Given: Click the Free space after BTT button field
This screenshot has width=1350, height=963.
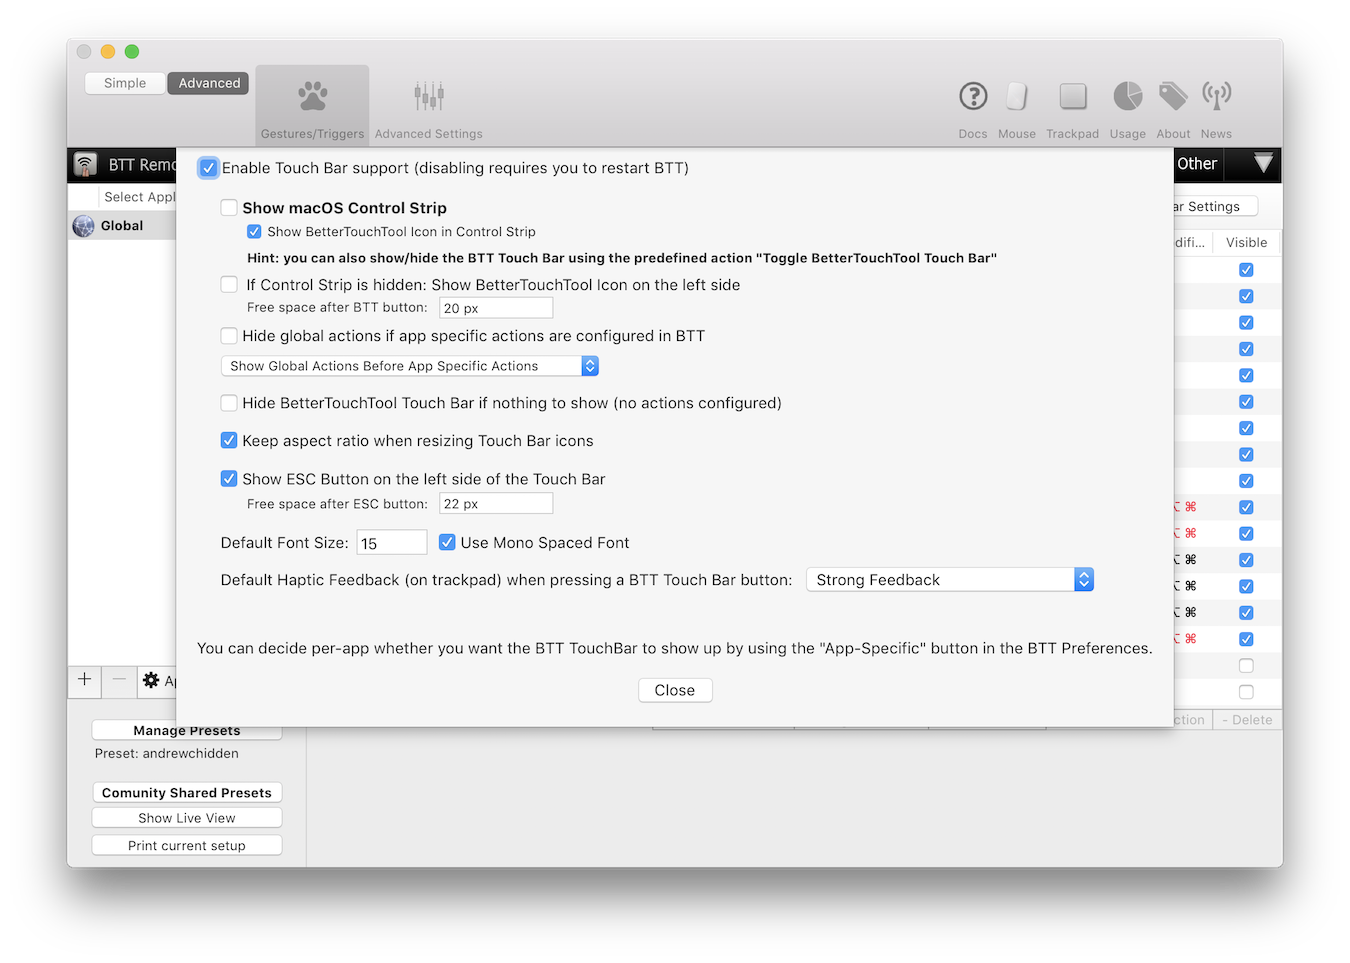Looking at the screenshot, I should pyautogui.click(x=496, y=308).
